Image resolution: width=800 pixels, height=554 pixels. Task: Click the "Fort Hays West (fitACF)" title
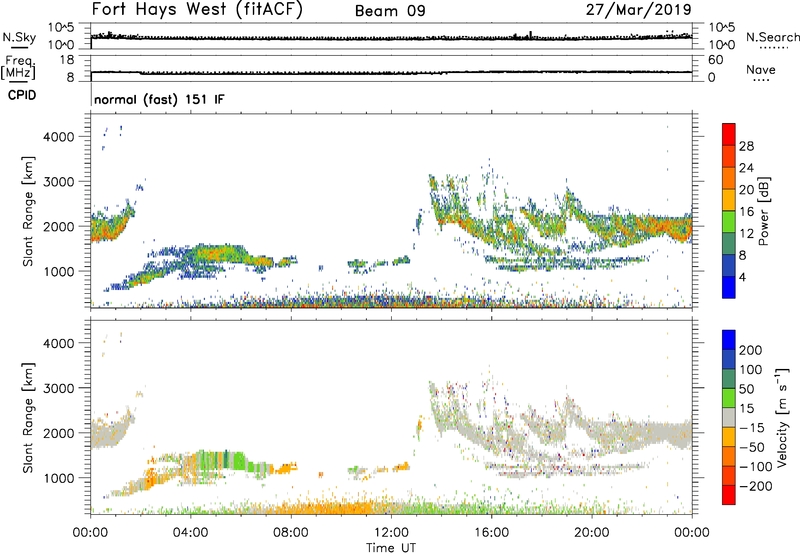pos(197,10)
